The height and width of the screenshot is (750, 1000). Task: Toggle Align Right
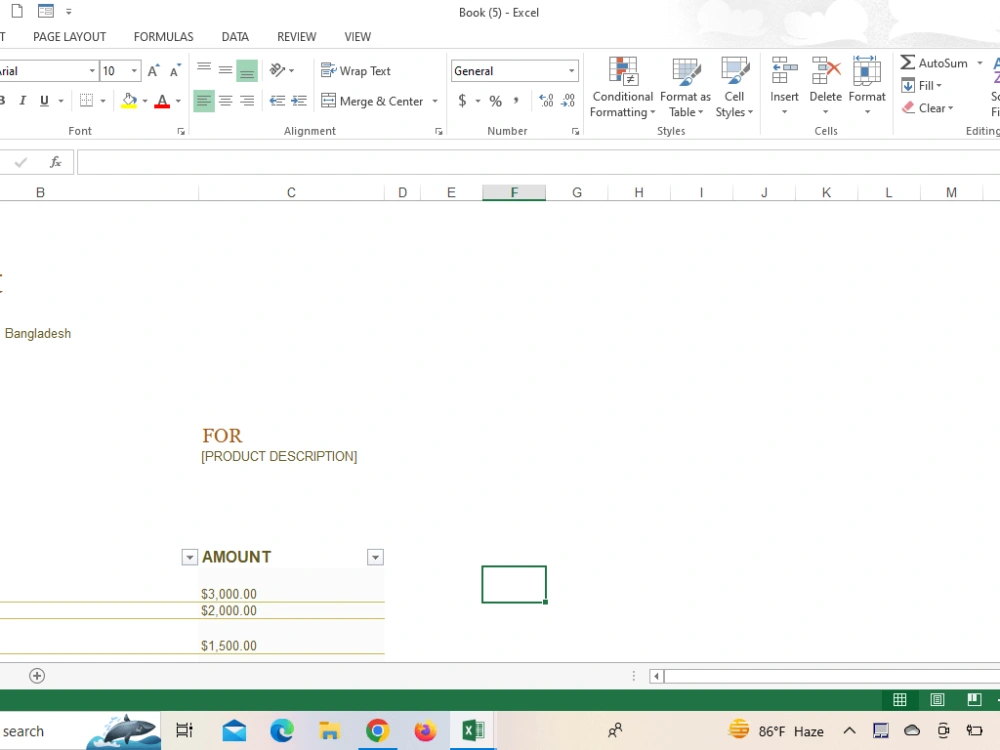pyautogui.click(x=247, y=101)
